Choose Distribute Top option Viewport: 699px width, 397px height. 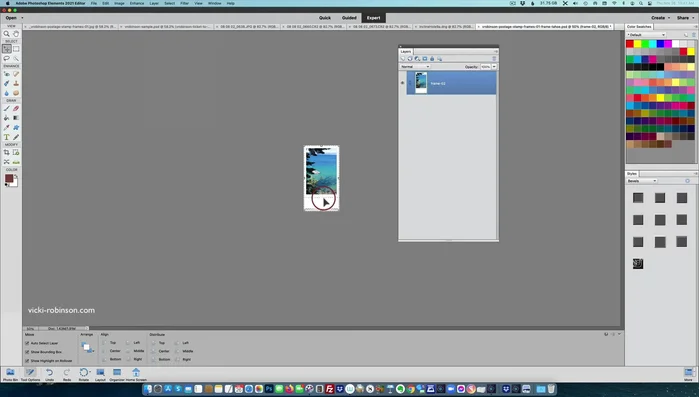tap(158, 343)
